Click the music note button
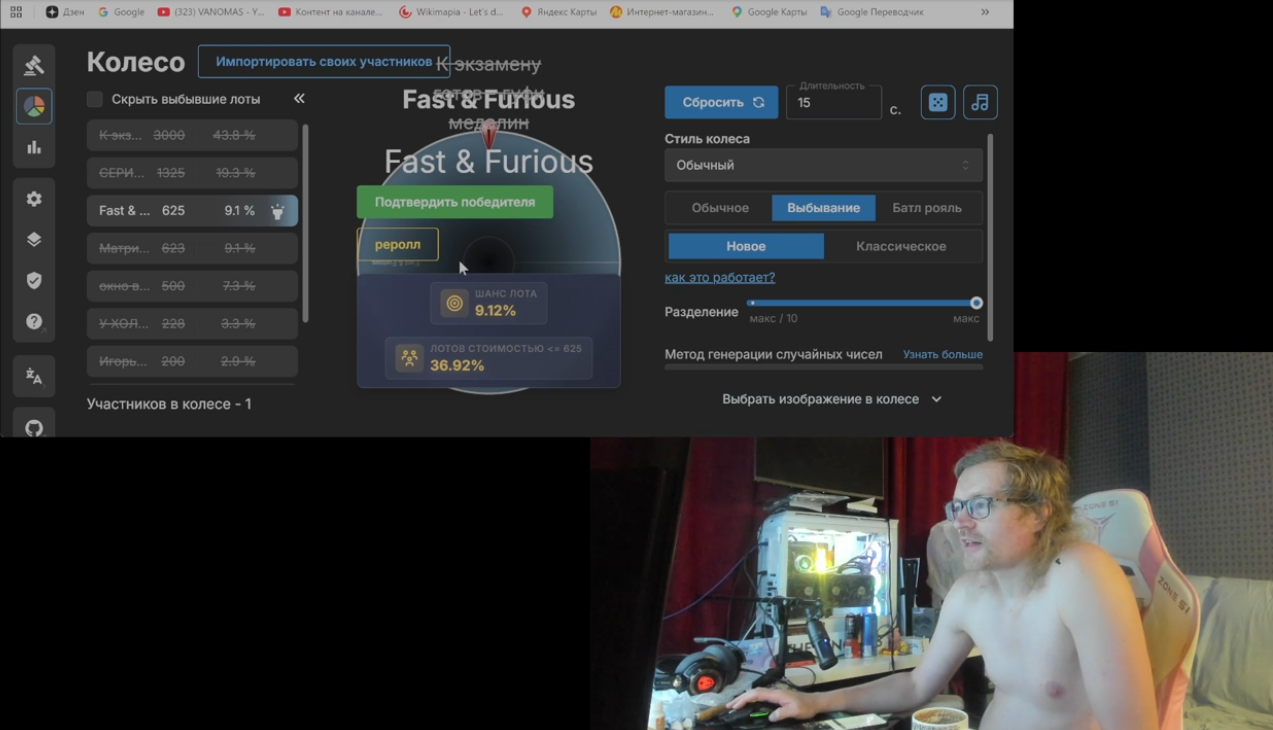The height and width of the screenshot is (730, 1273). tap(980, 102)
